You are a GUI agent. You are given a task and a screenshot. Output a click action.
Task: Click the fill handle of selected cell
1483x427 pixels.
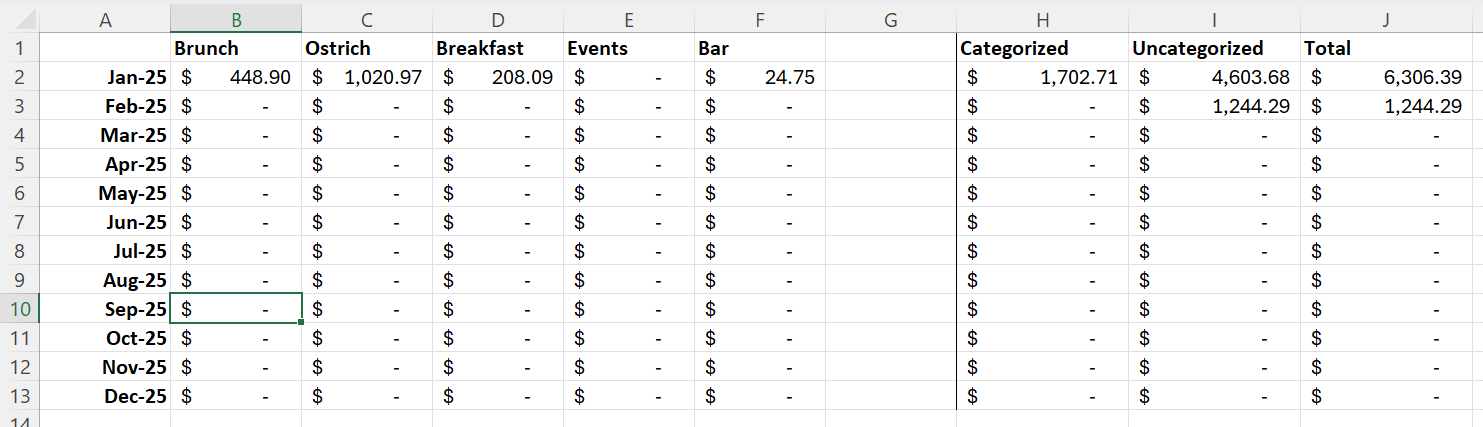click(301, 323)
